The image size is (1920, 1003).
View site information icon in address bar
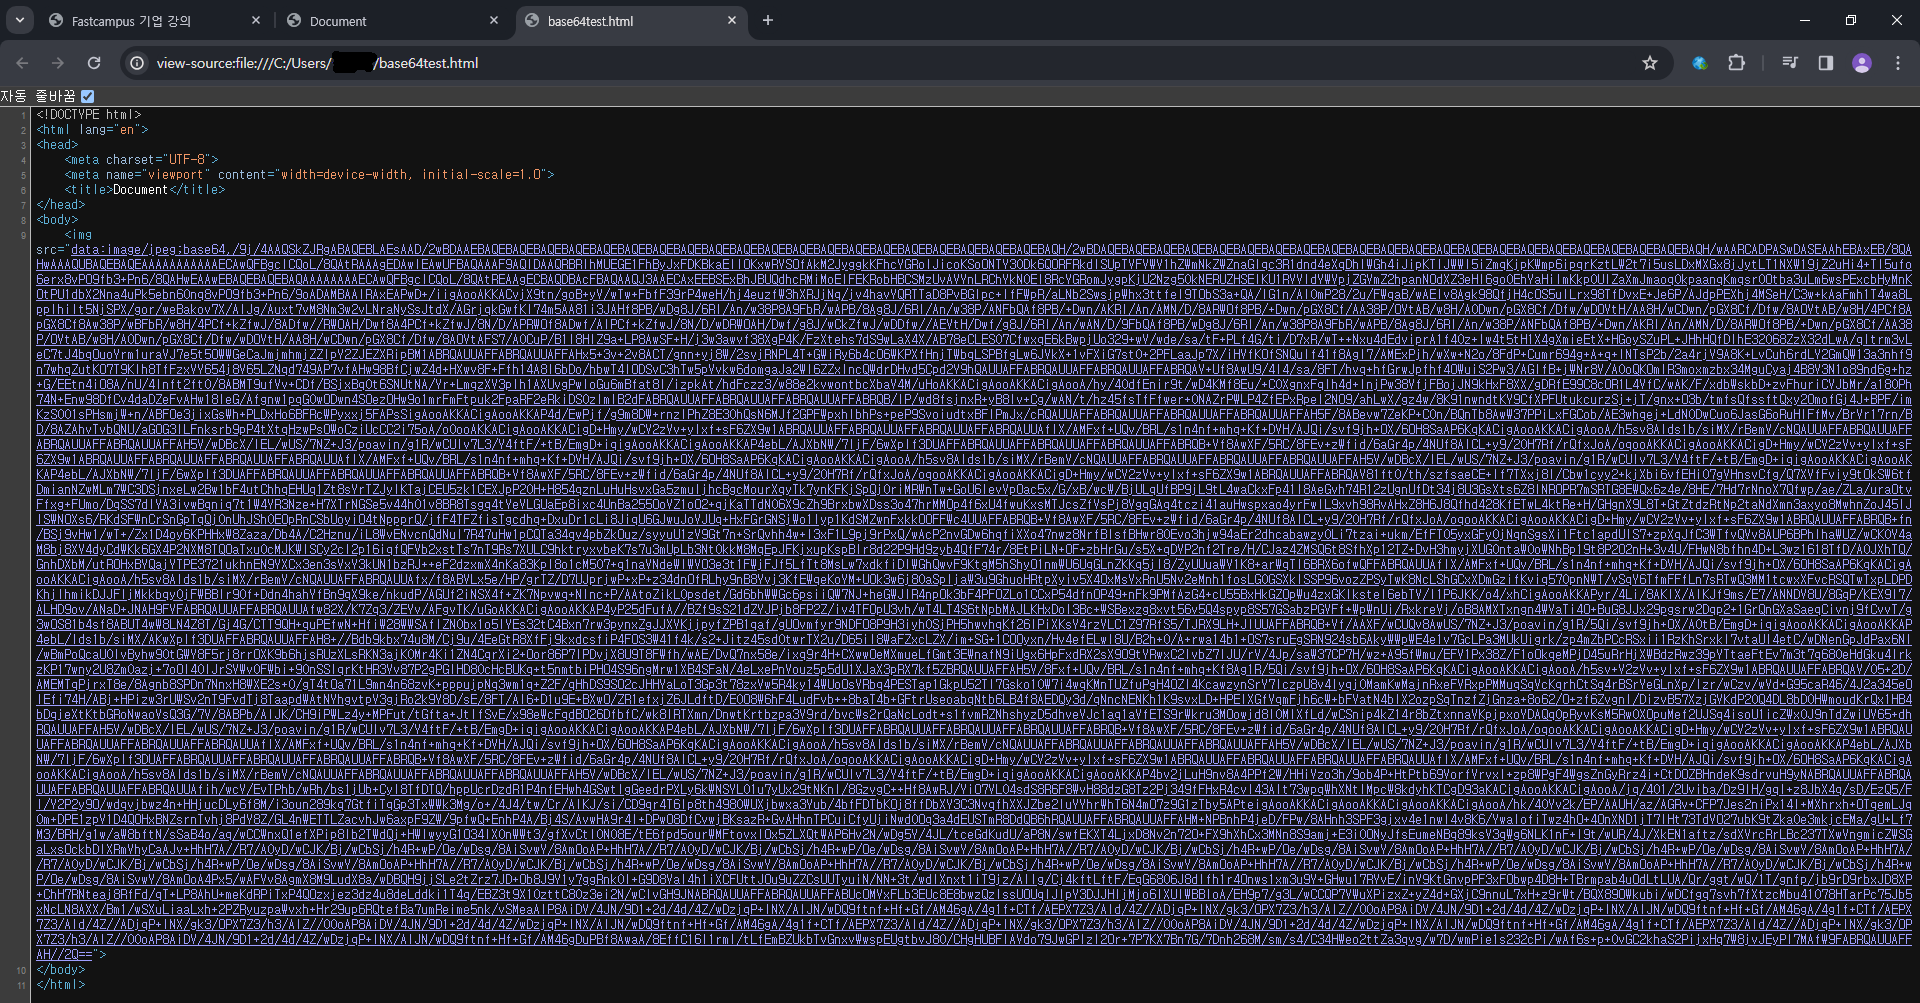coord(137,63)
